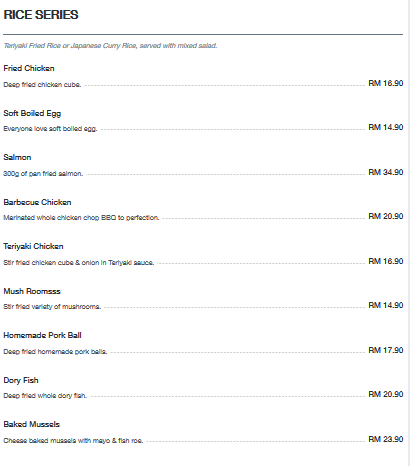Image resolution: width=410 pixels, height=466 pixels.
Task: Click the Mush Roomsss item title
Action: coord(32,291)
